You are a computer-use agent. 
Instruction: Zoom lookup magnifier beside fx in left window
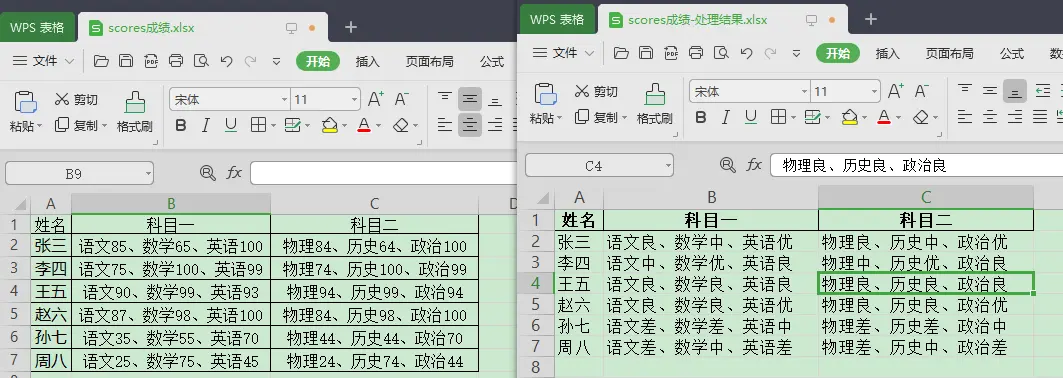tap(207, 173)
